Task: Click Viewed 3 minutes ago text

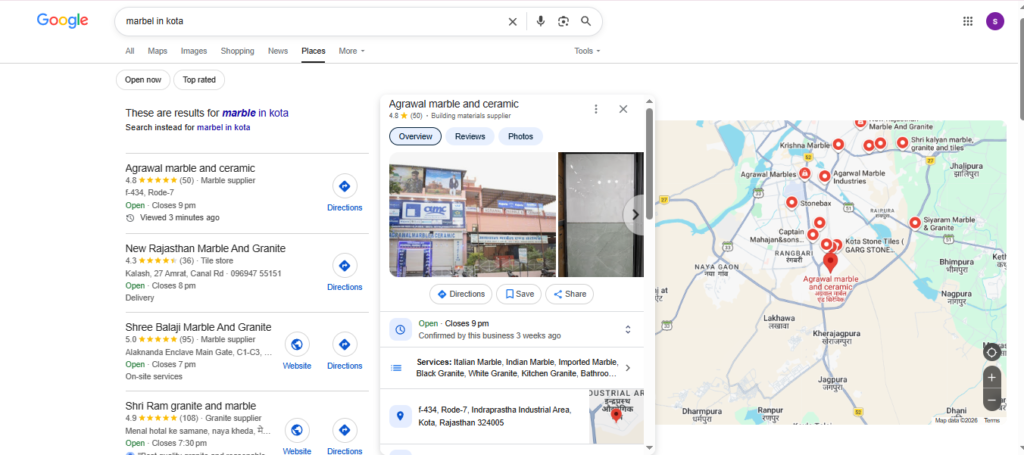Action: tap(180, 217)
